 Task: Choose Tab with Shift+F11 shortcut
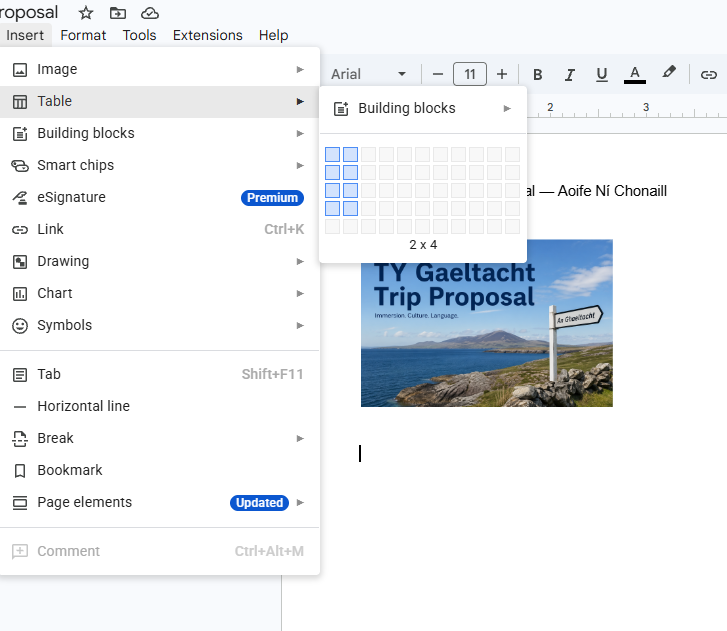pyautogui.click(x=159, y=375)
